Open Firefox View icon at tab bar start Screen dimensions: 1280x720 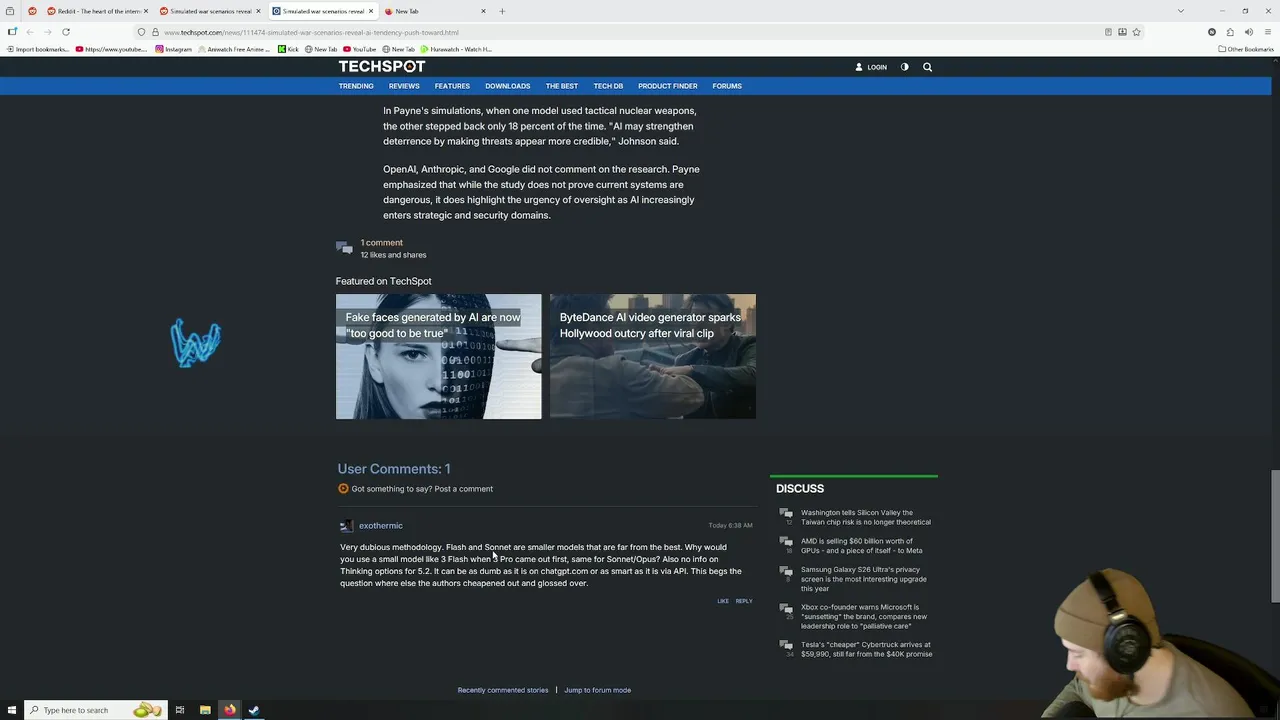click(x=10, y=11)
